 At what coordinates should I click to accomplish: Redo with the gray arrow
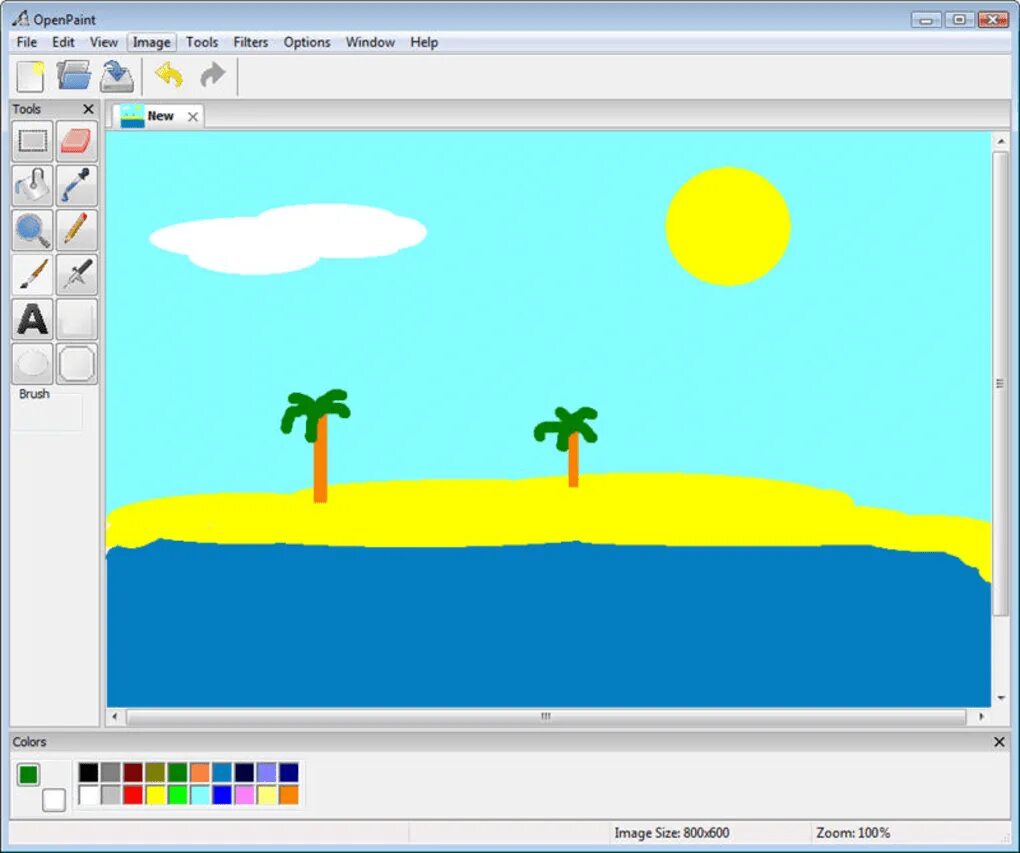(x=212, y=75)
